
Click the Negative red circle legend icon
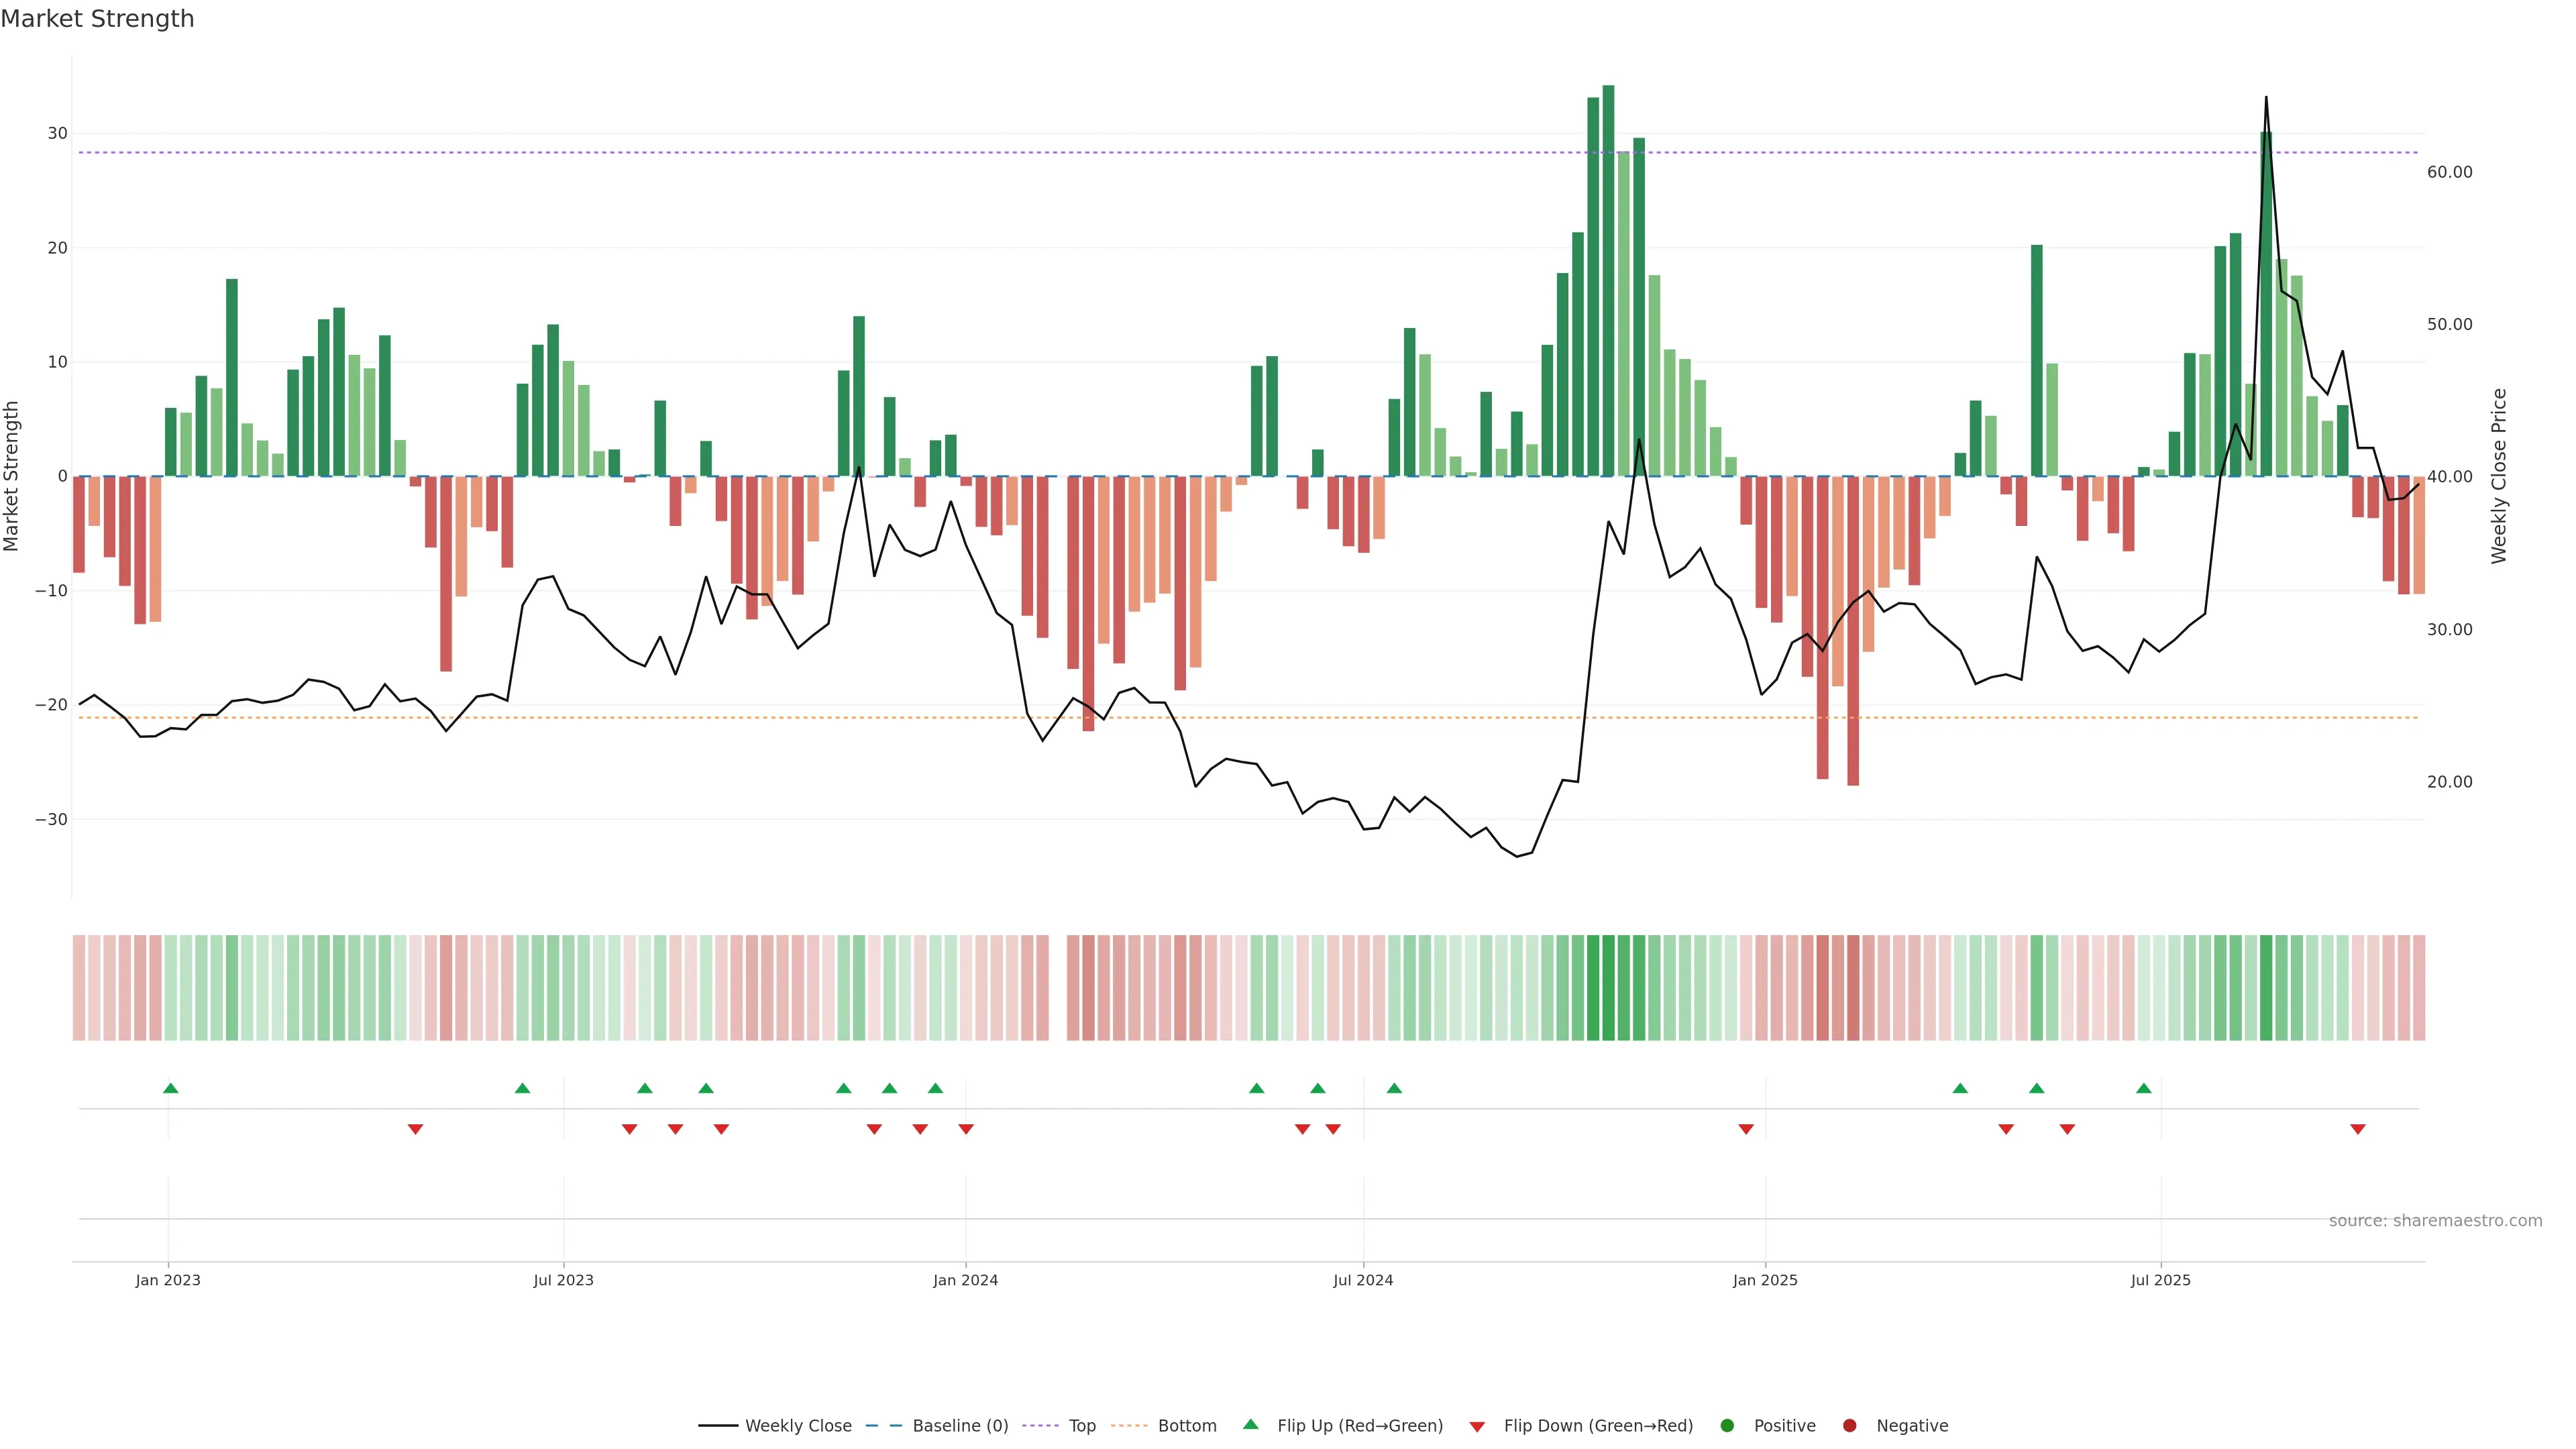coord(1849,1426)
